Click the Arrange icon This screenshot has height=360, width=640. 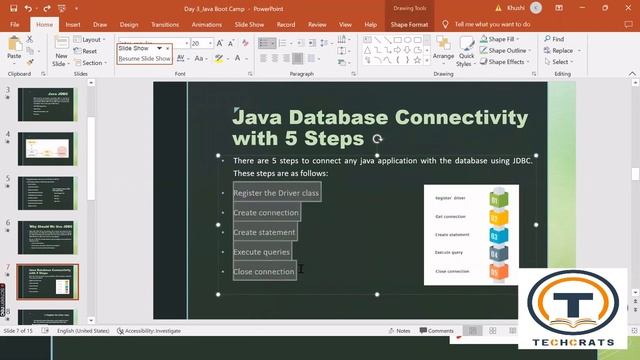pos(443,43)
